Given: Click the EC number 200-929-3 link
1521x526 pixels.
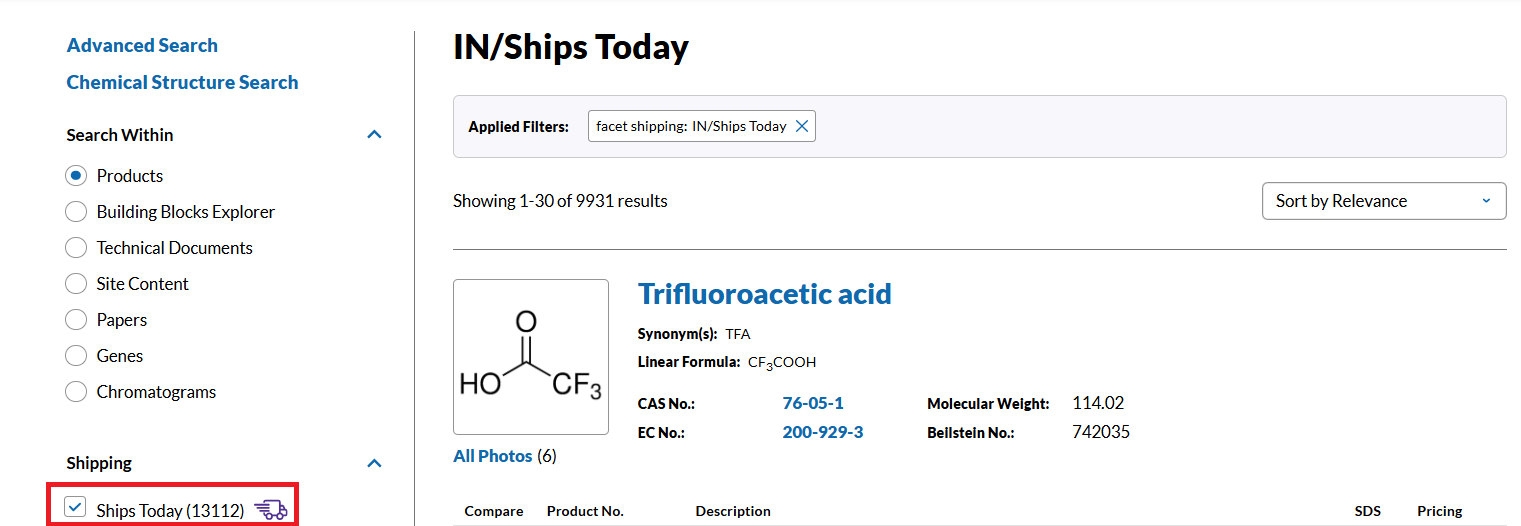Looking at the screenshot, I should pyautogui.click(x=823, y=432).
